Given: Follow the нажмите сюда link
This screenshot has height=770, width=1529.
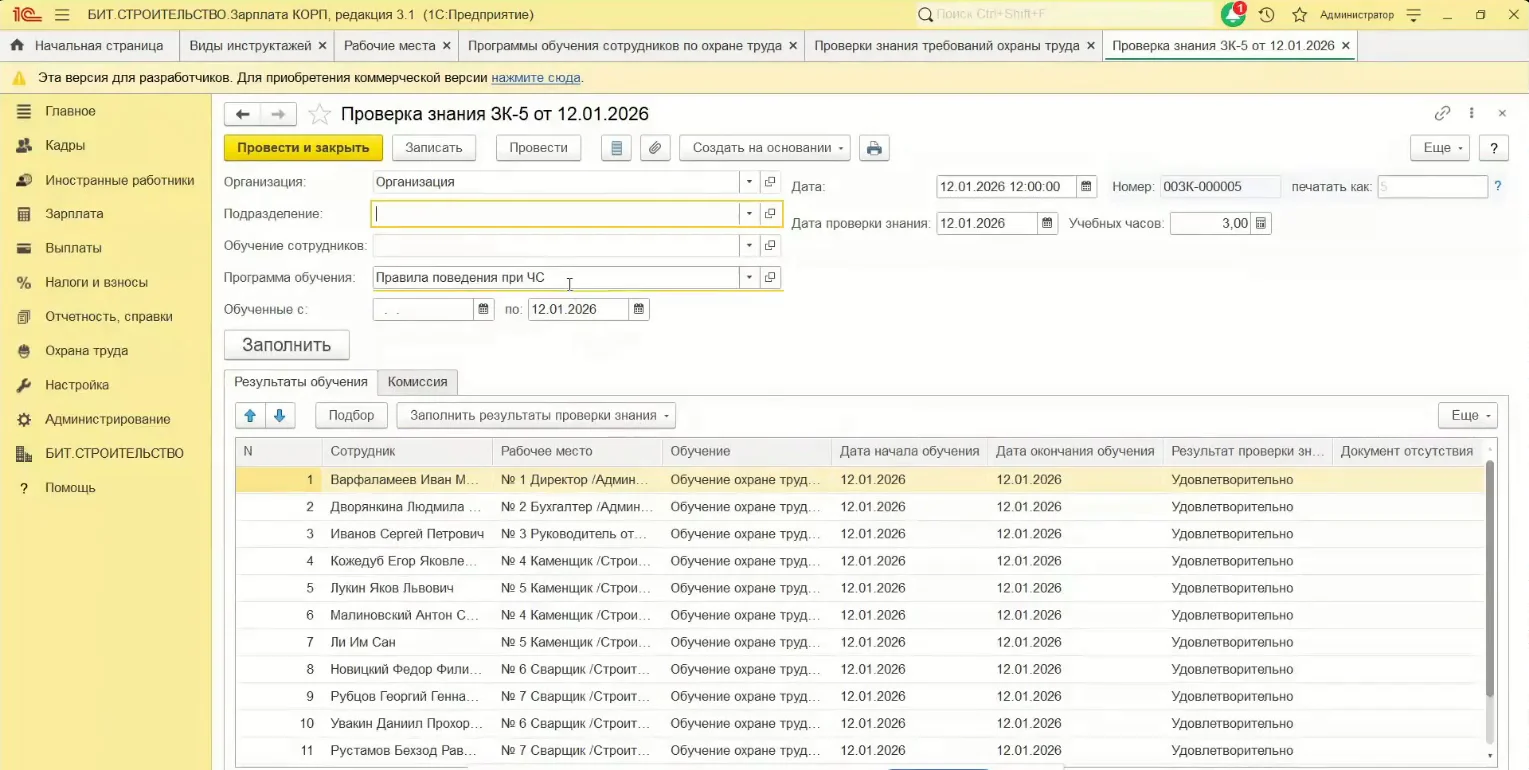Looking at the screenshot, I should click(x=536, y=77).
